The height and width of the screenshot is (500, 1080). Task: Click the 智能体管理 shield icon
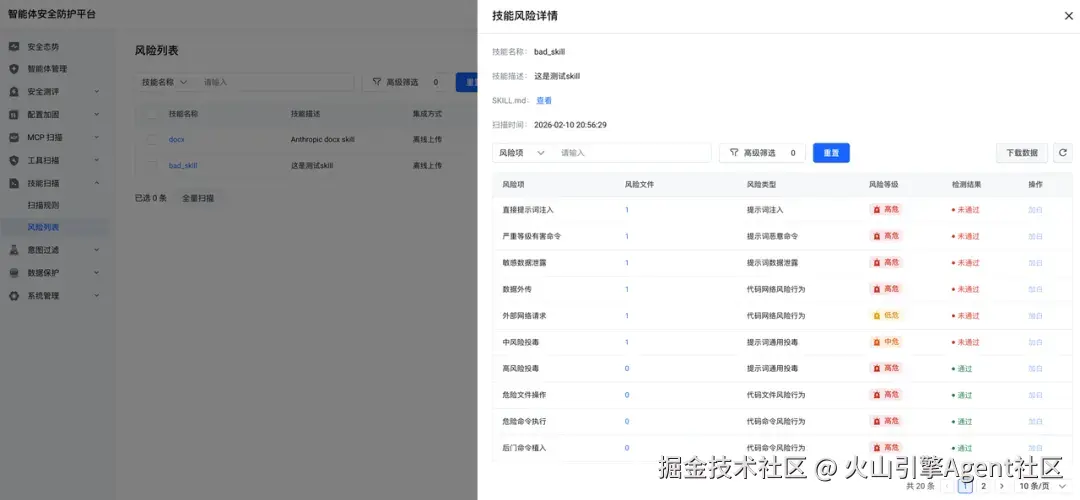[14, 69]
